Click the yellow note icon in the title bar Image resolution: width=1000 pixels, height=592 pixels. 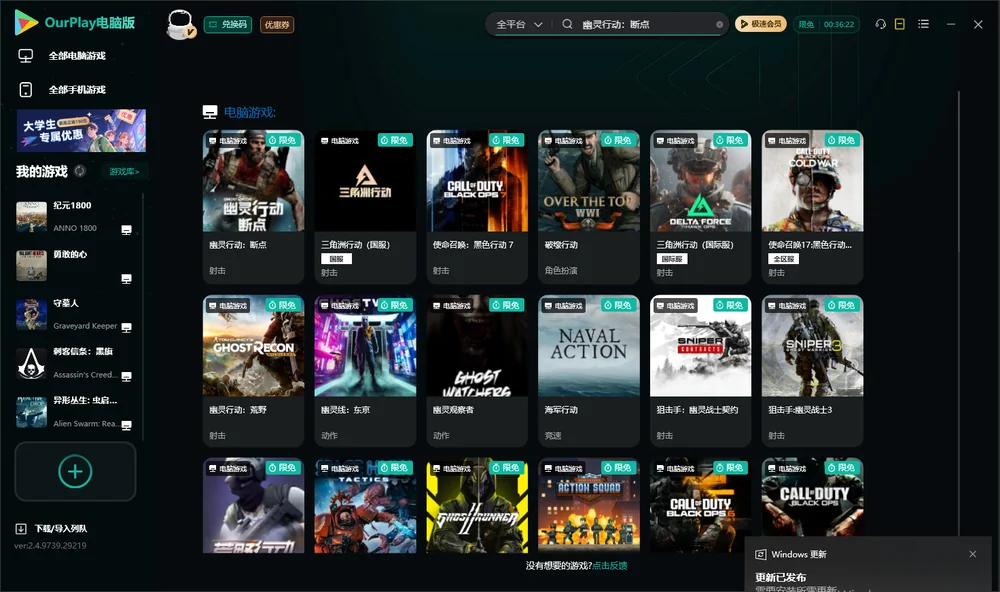coord(900,24)
